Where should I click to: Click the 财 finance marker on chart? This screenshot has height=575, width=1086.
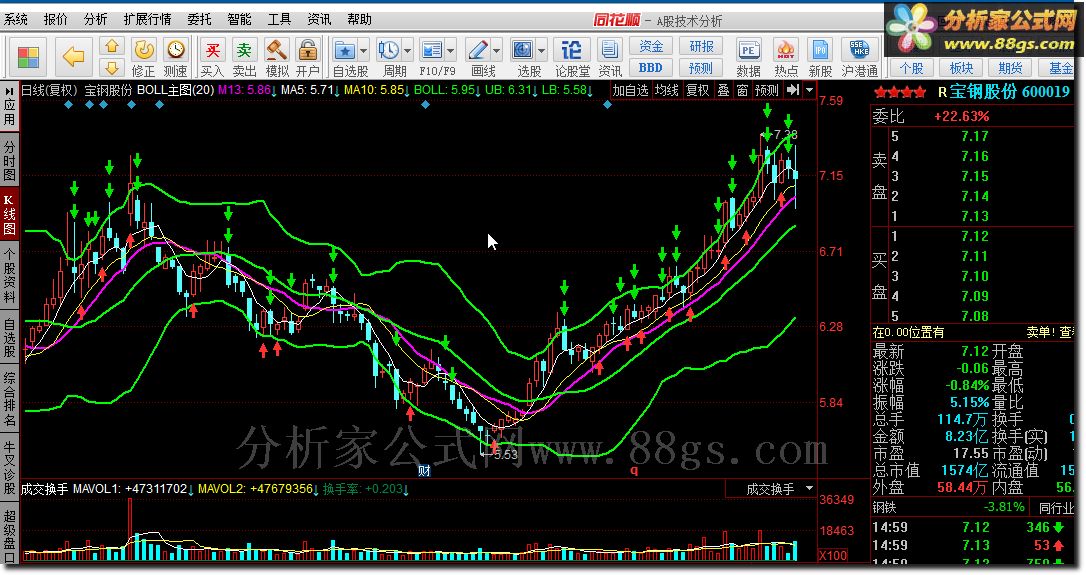pyautogui.click(x=424, y=470)
